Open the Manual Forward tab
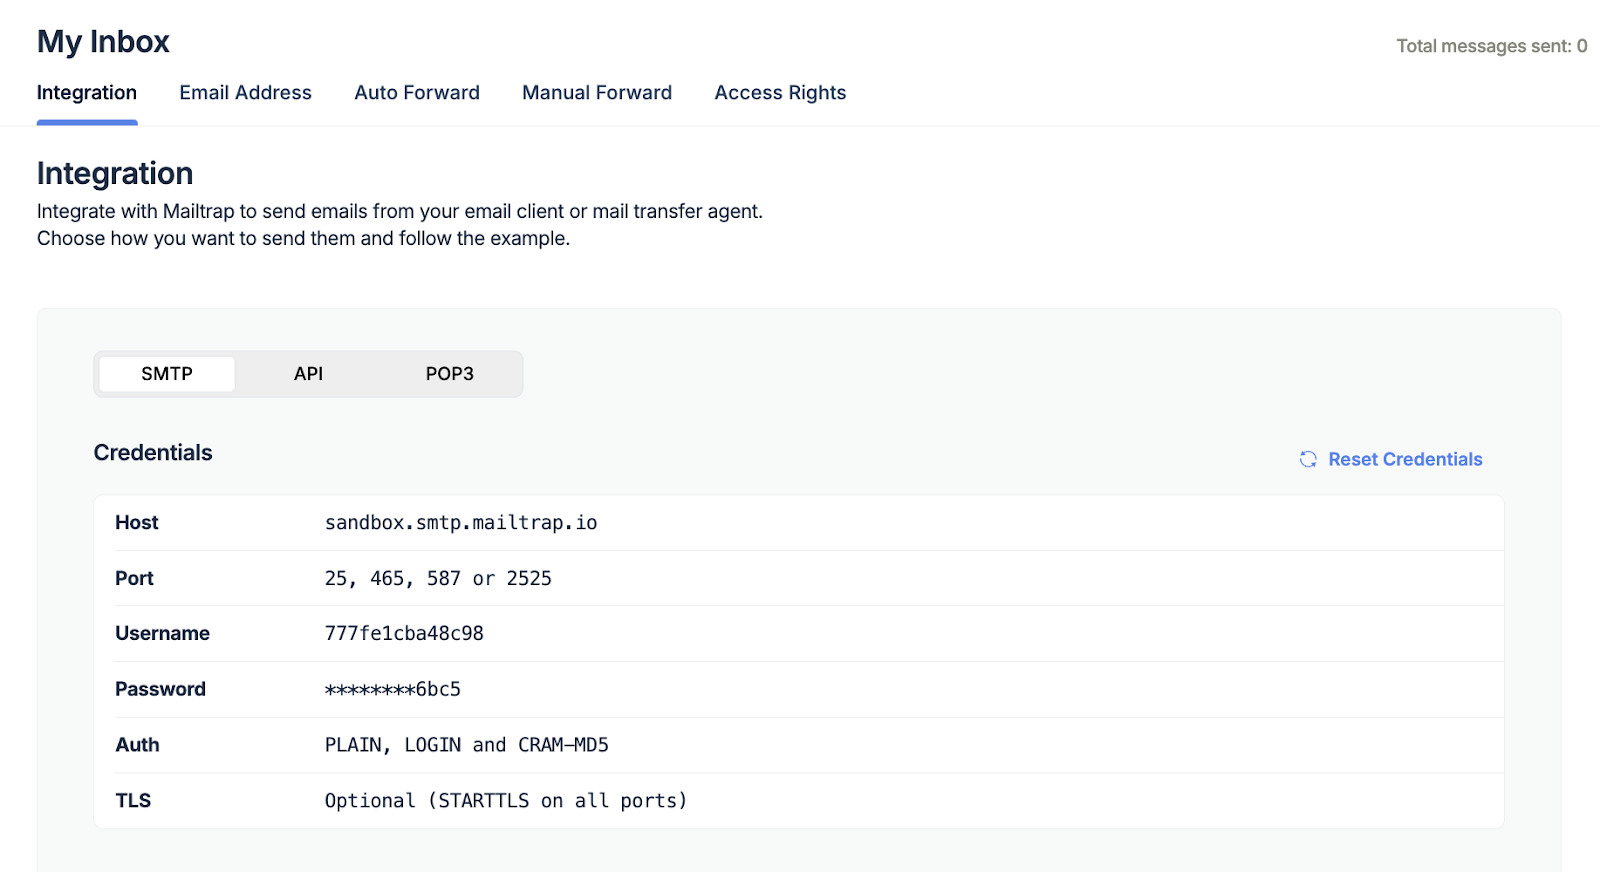1600x872 pixels. tap(597, 93)
